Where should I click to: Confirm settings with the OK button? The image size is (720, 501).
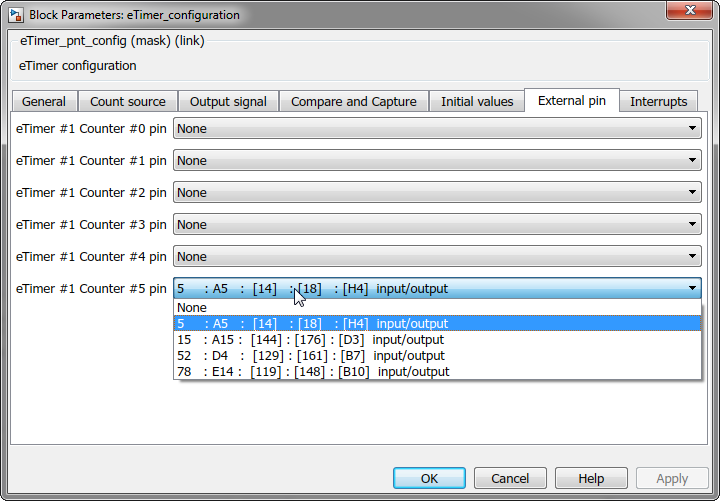pos(429,478)
